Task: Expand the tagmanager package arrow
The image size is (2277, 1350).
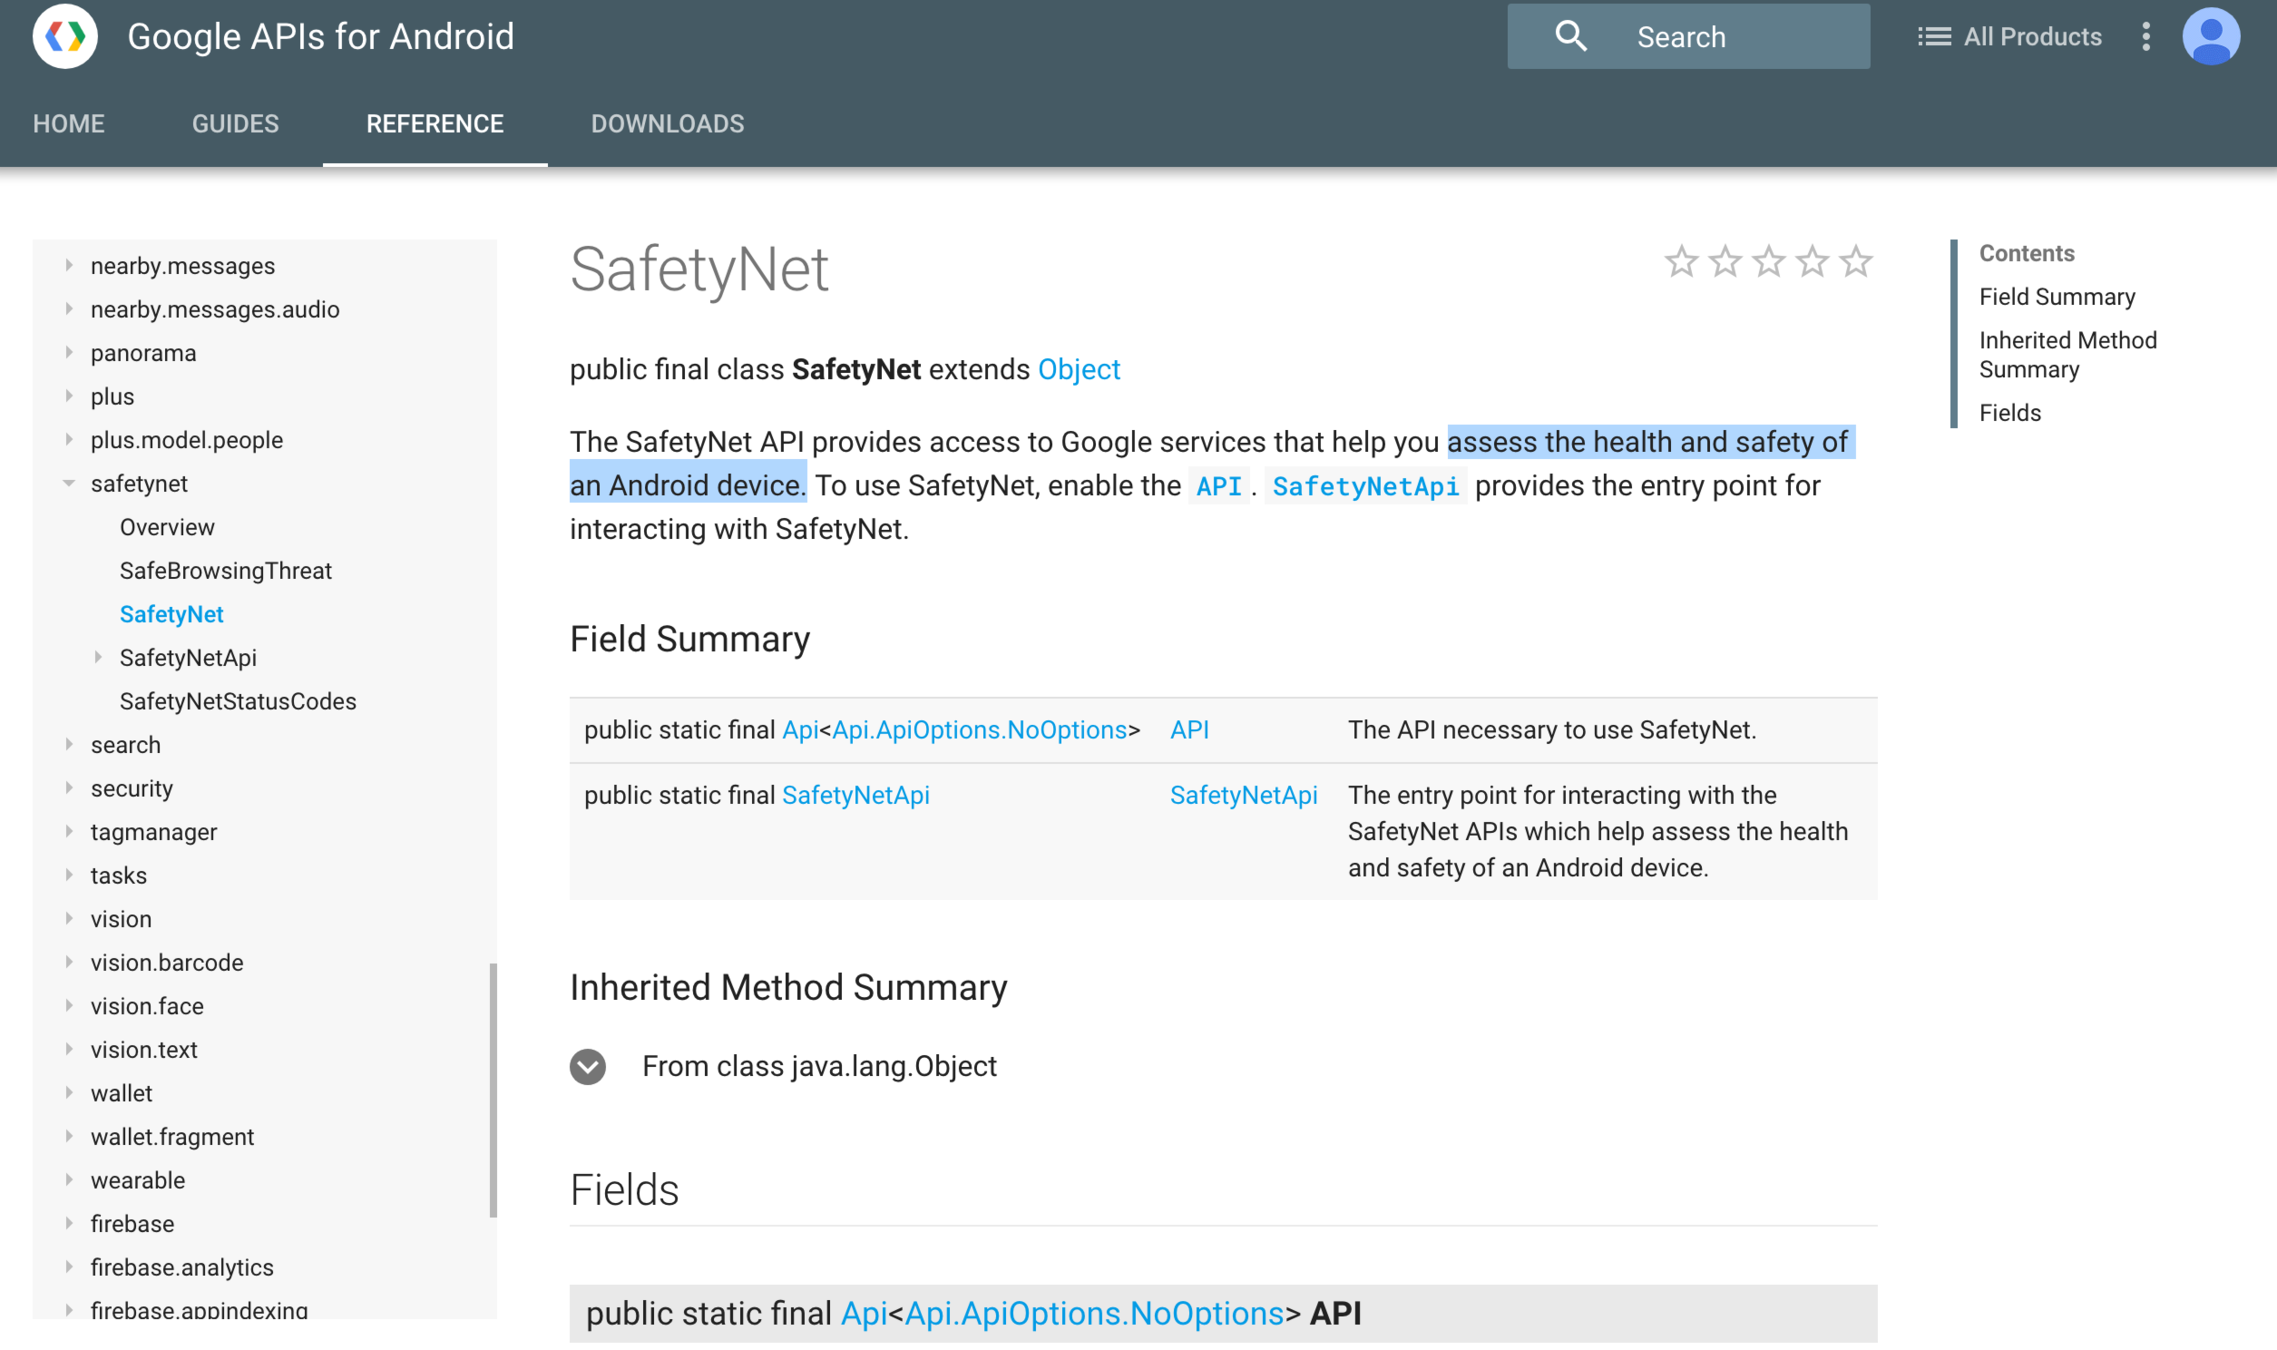Action: [x=69, y=831]
